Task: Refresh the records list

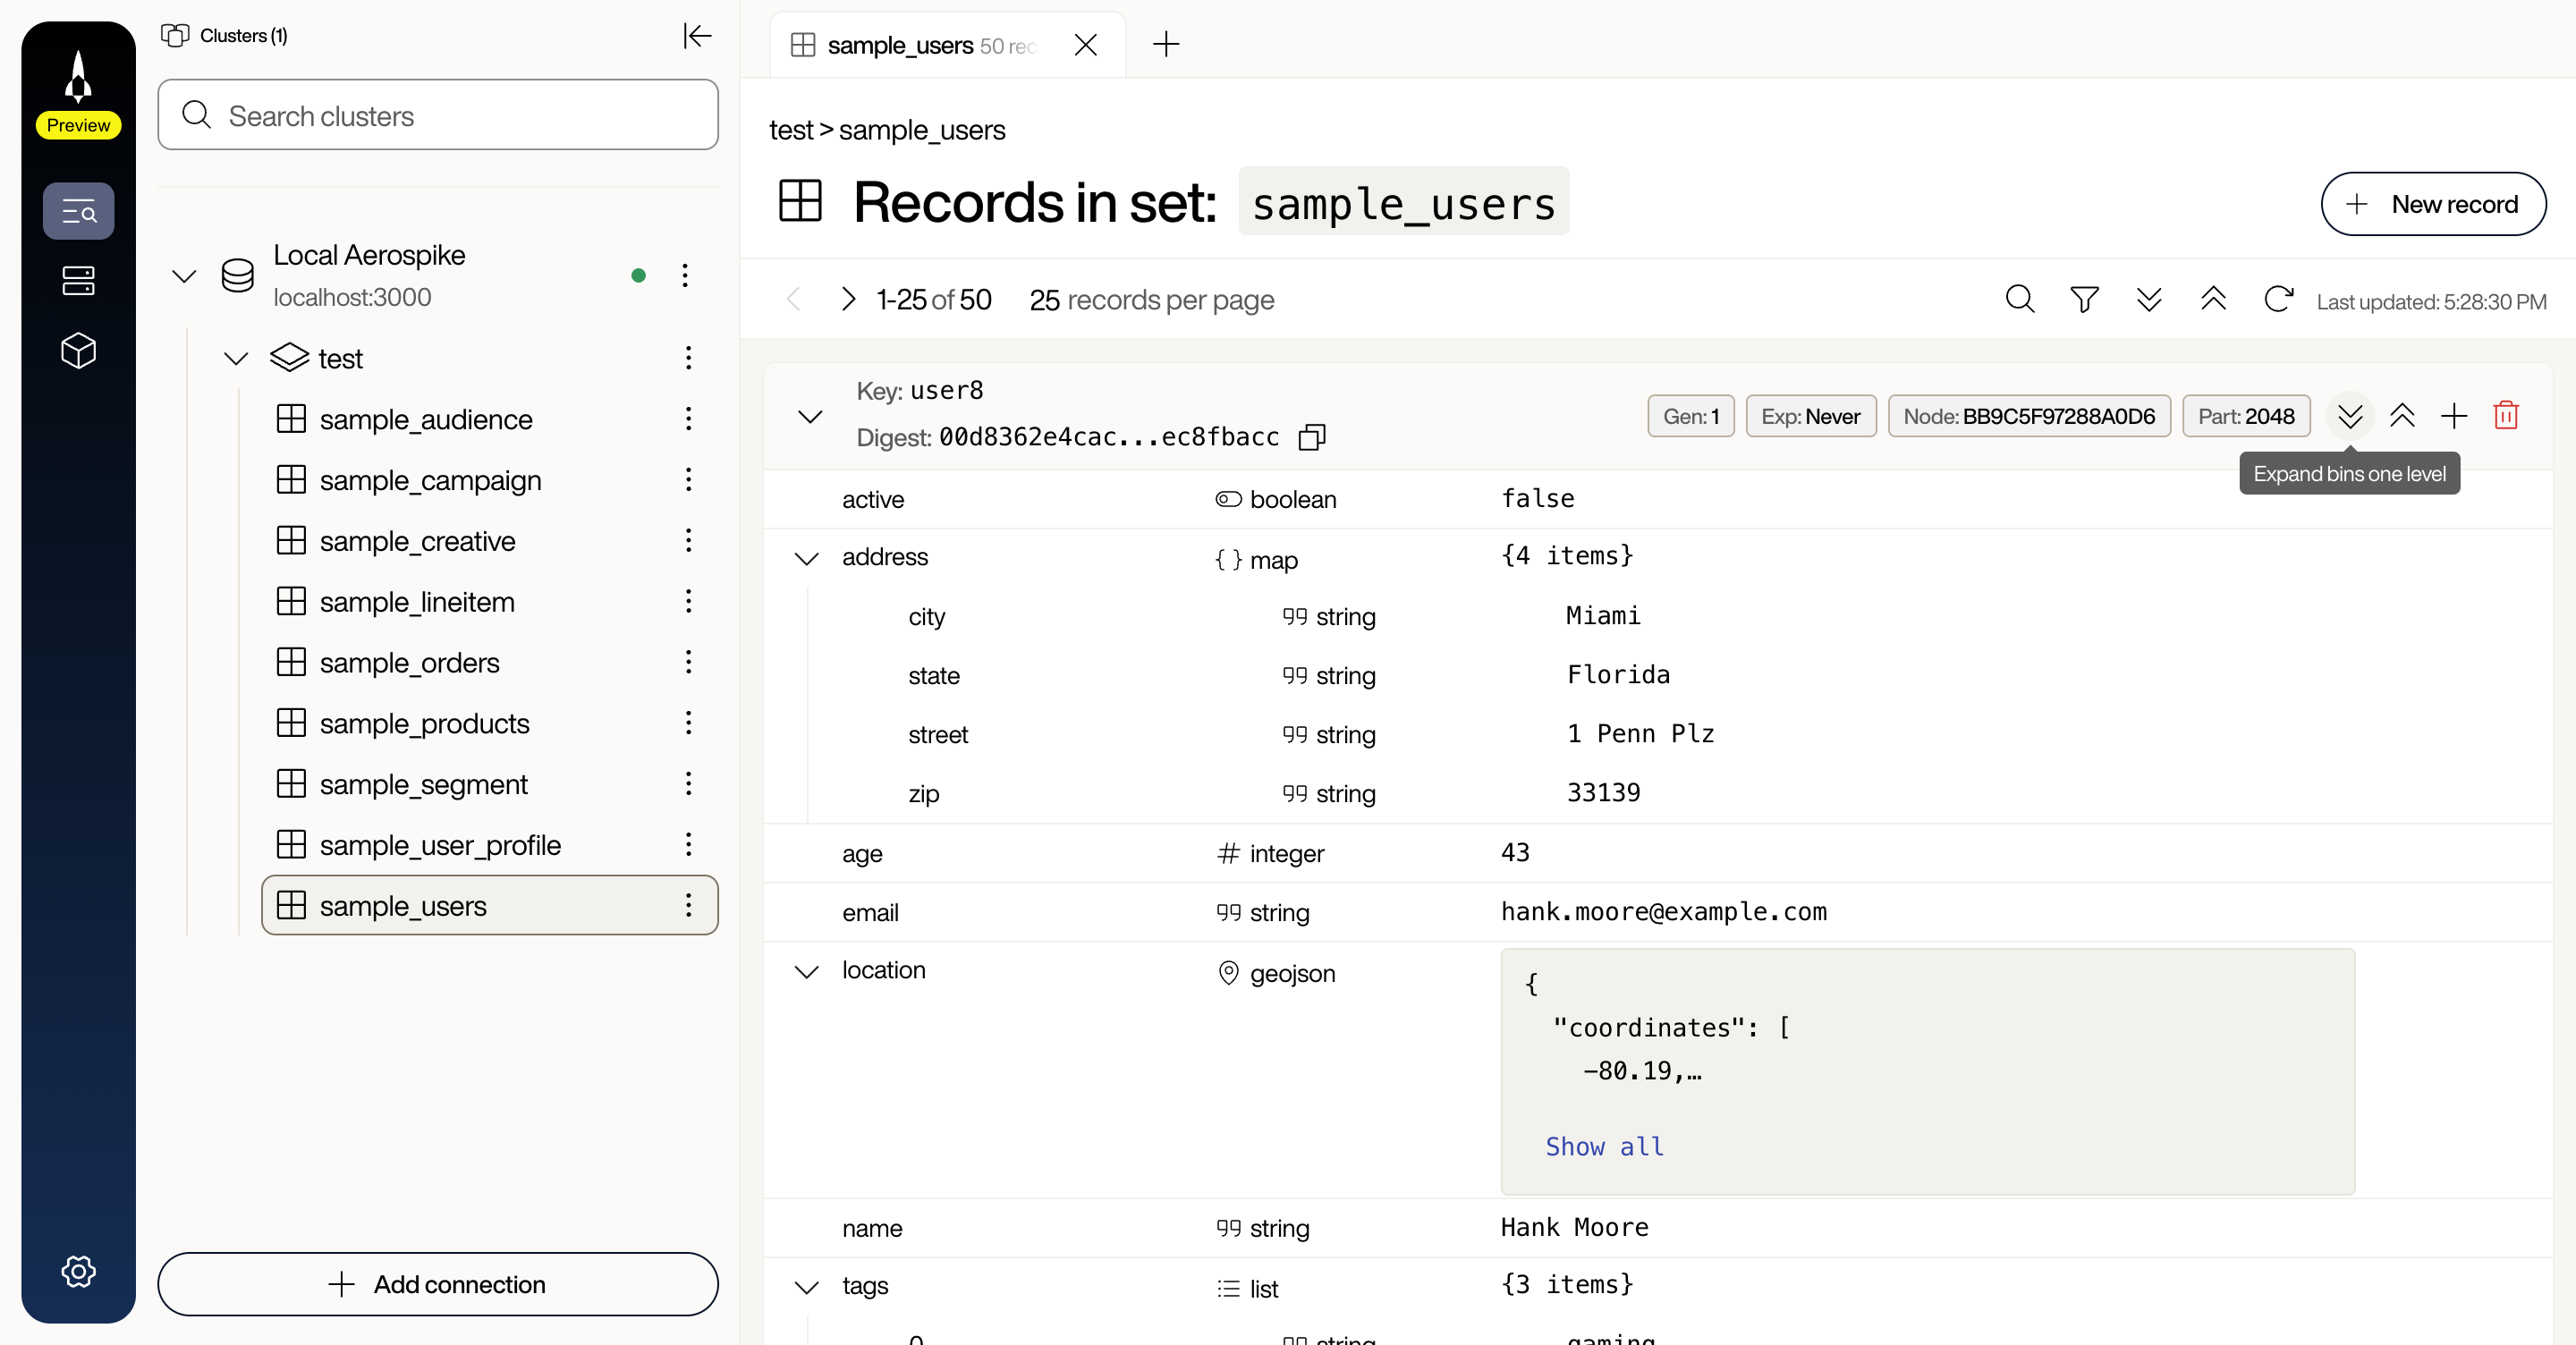Action: [2278, 299]
